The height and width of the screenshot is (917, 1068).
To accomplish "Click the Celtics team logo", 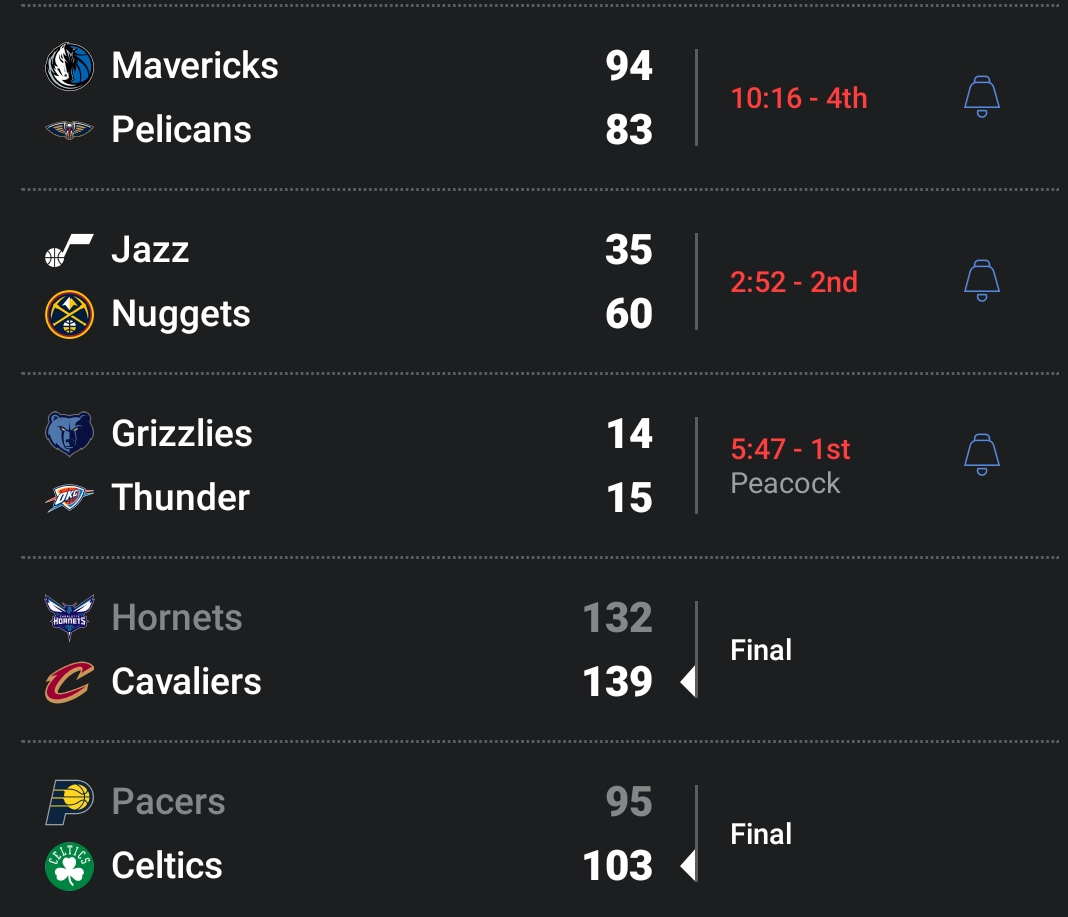I will [69, 866].
